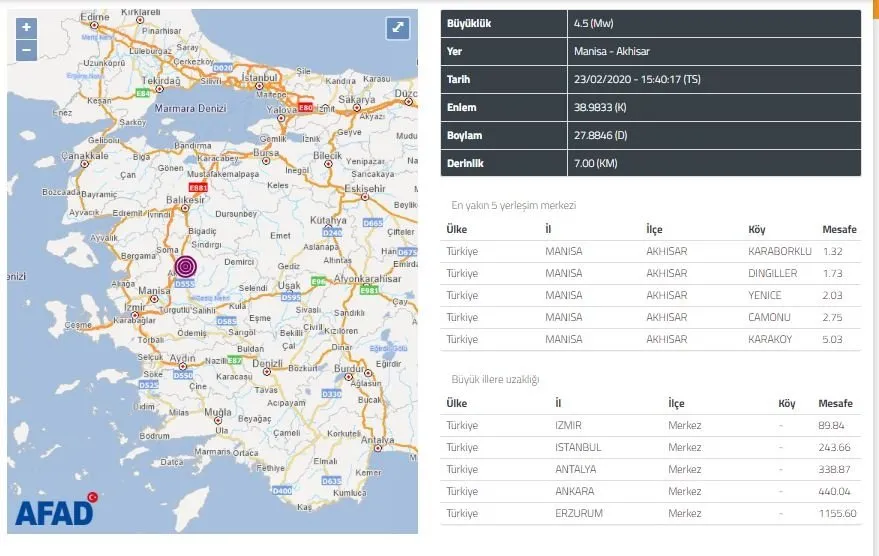Click the Köy column header in the settlements table
This screenshot has height=556, width=879.
pos(757,229)
